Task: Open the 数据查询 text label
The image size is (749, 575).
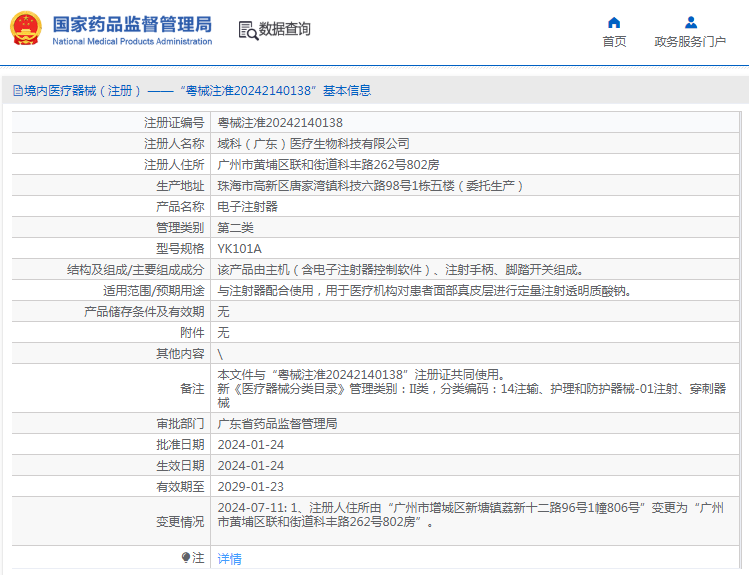Action: pyautogui.click(x=285, y=30)
